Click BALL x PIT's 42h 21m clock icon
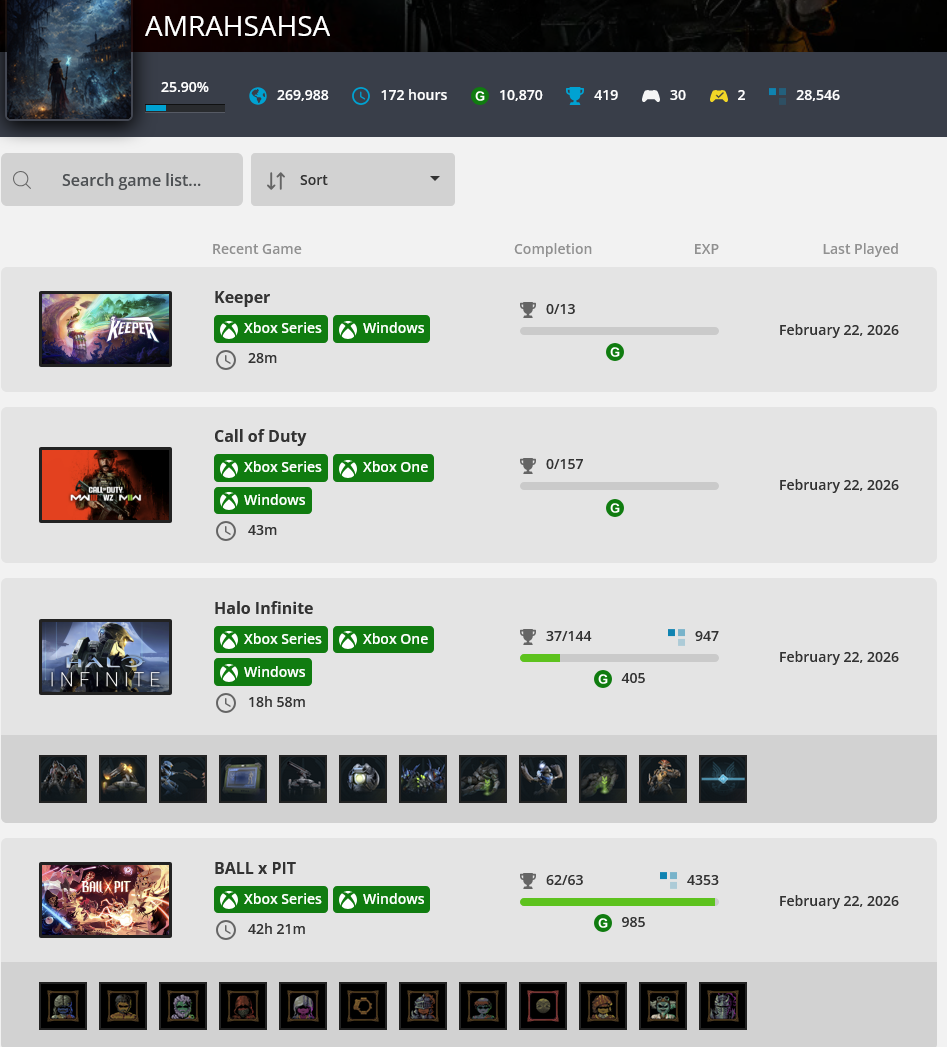Image resolution: width=947 pixels, height=1047 pixels. pos(226,930)
